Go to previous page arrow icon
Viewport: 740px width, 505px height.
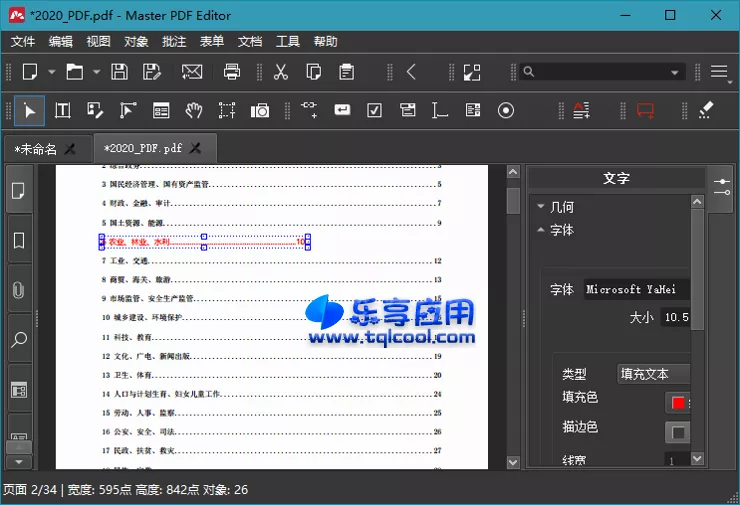point(411,72)
